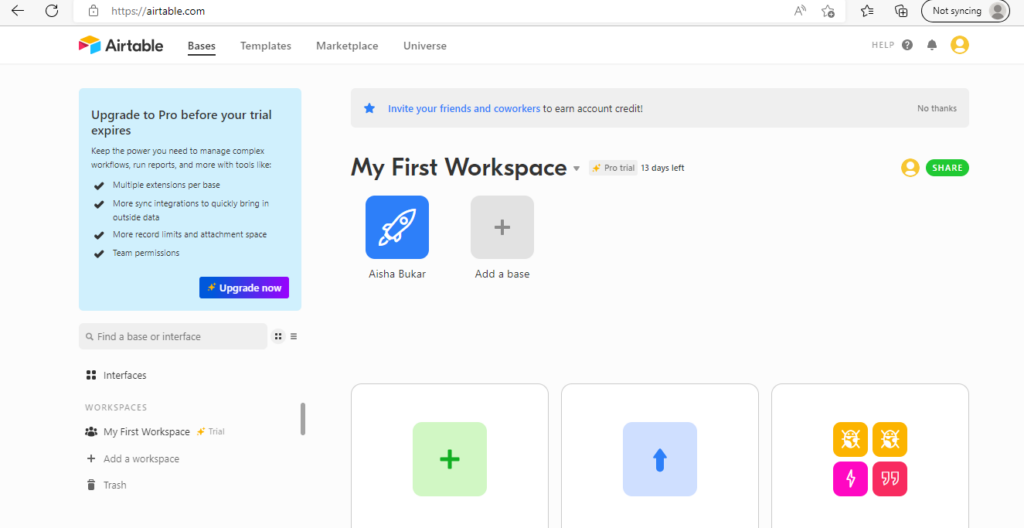
Task: Click Invite your friends and coworkers link
Action: coord(464,108)
